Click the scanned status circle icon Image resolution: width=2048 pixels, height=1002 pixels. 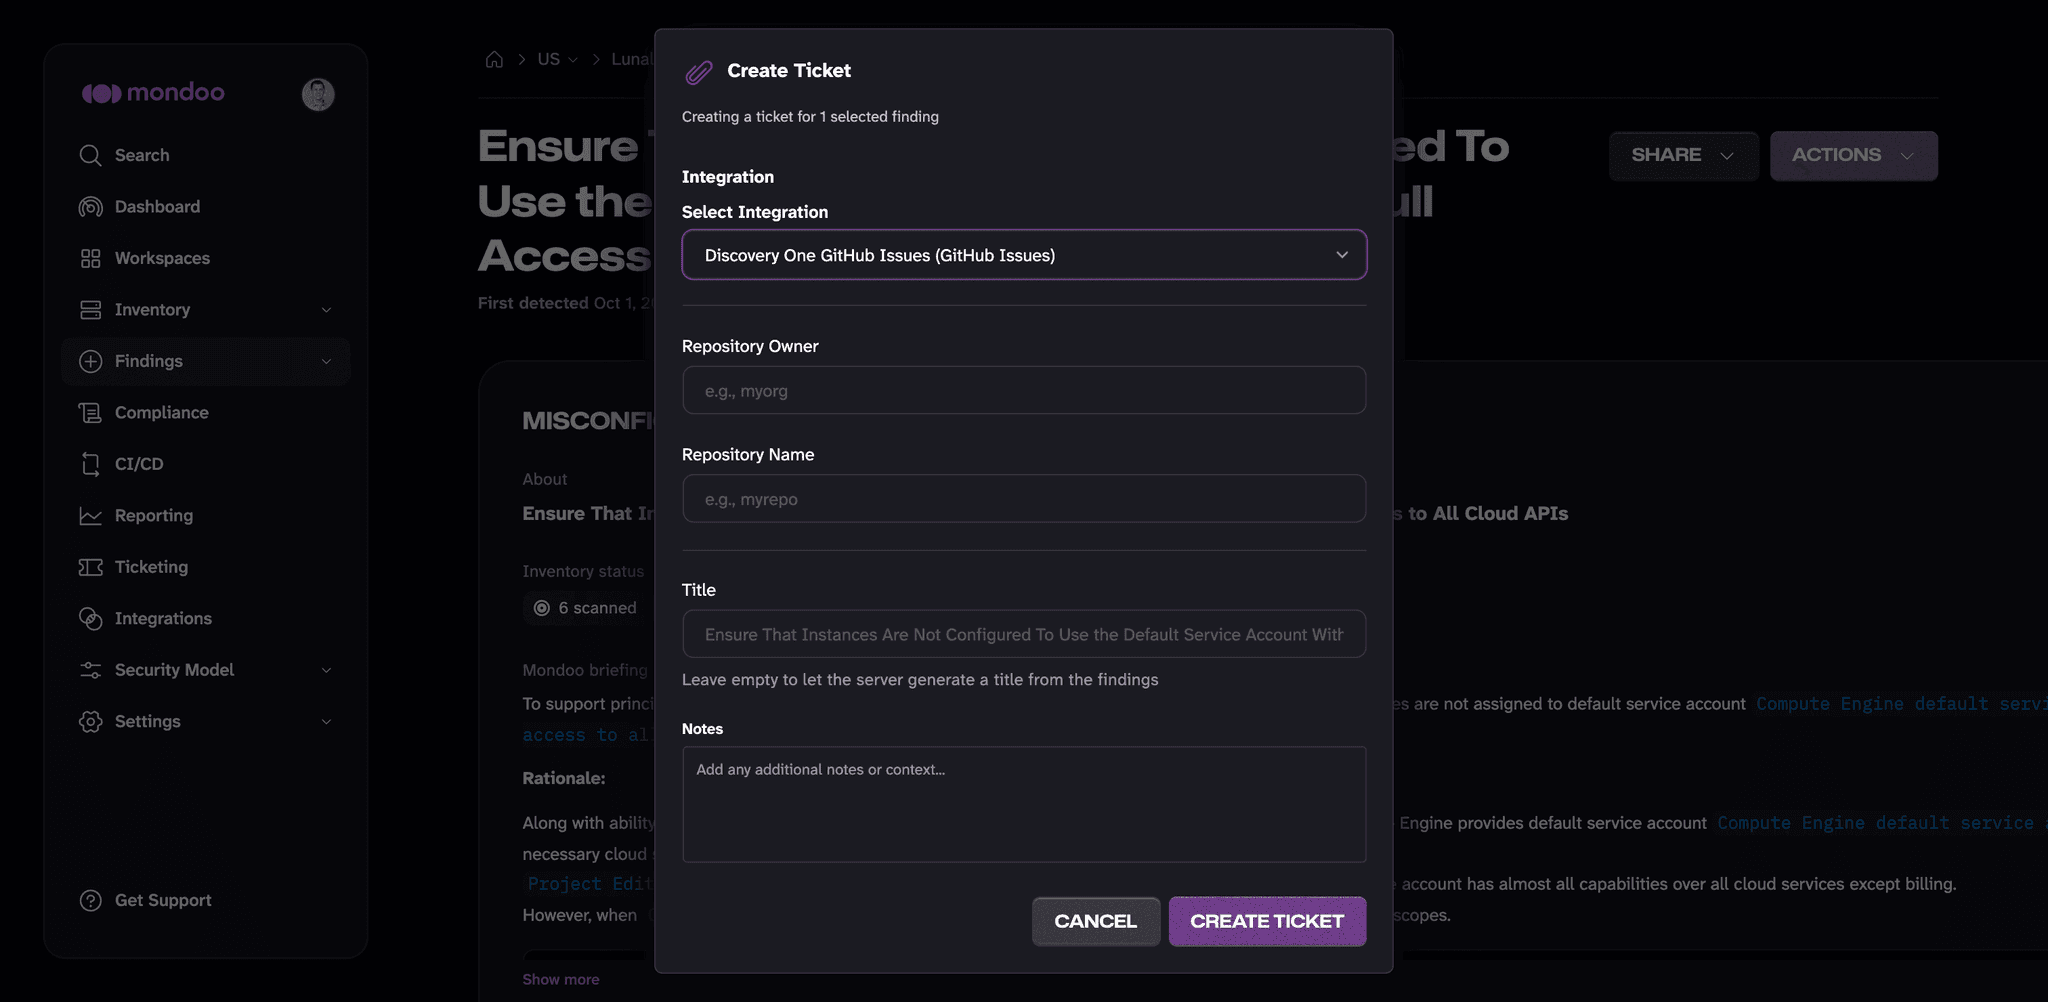coord(542,608)
